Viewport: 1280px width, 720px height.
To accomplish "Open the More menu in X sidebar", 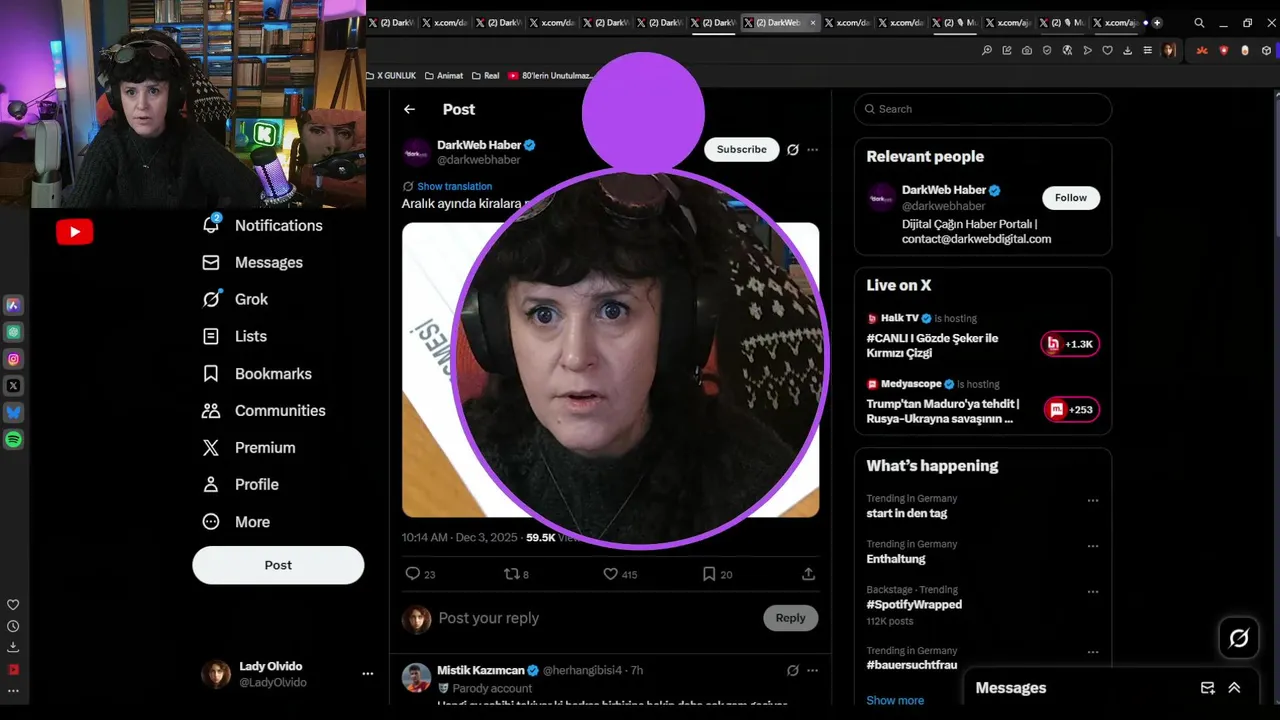I will 236,521.
